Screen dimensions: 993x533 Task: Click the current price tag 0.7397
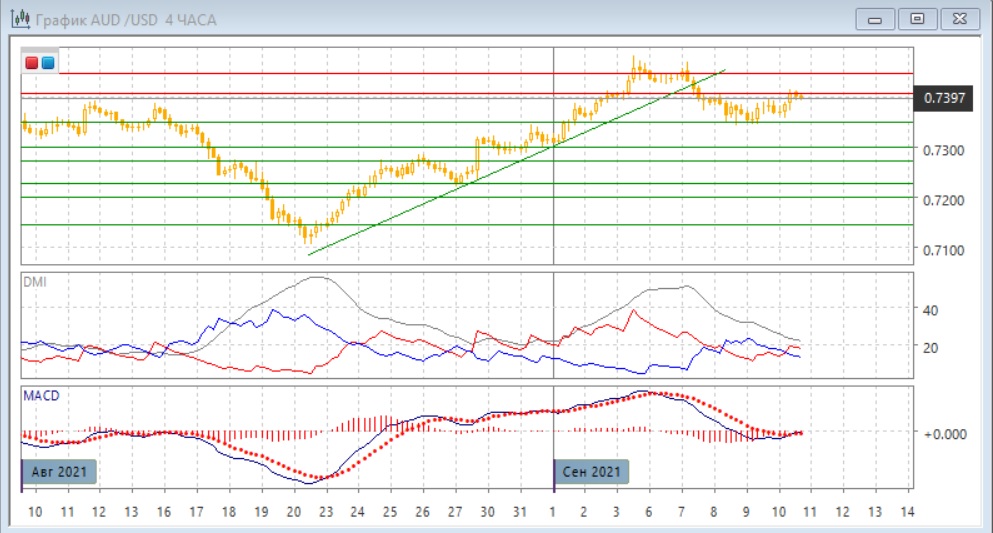click(x=945, y=98)
